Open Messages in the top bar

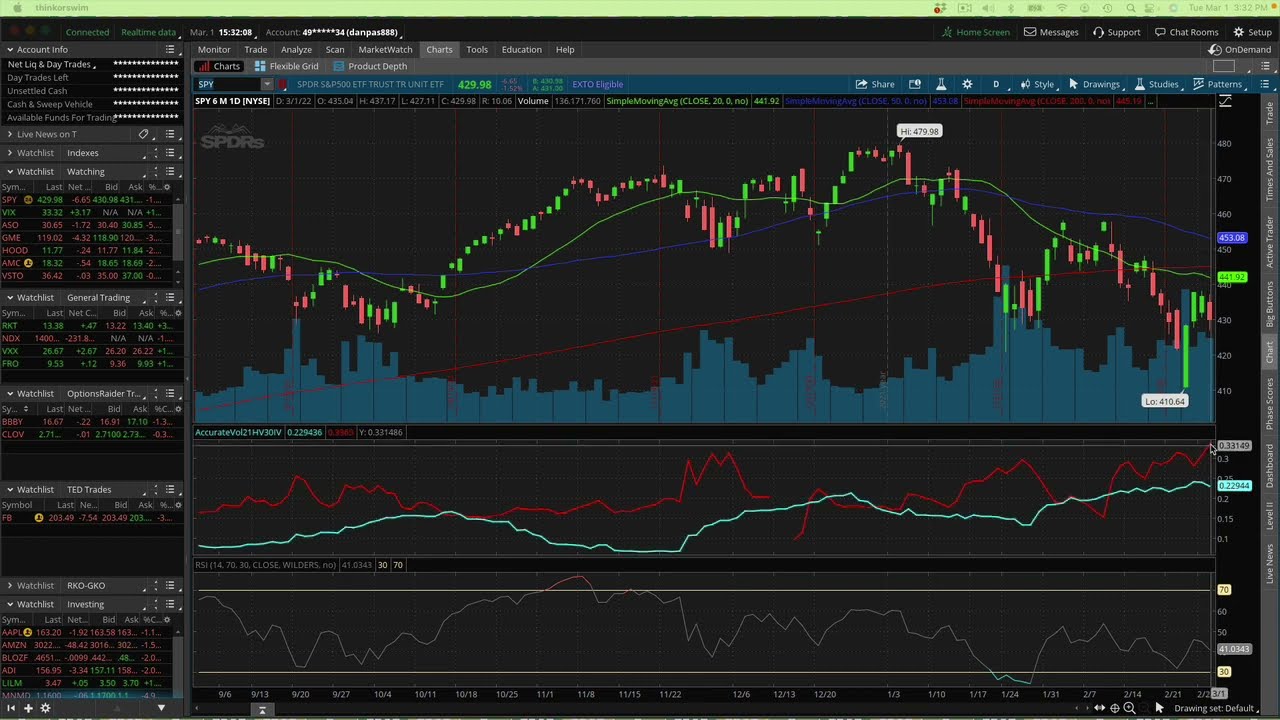[1051, 32]
